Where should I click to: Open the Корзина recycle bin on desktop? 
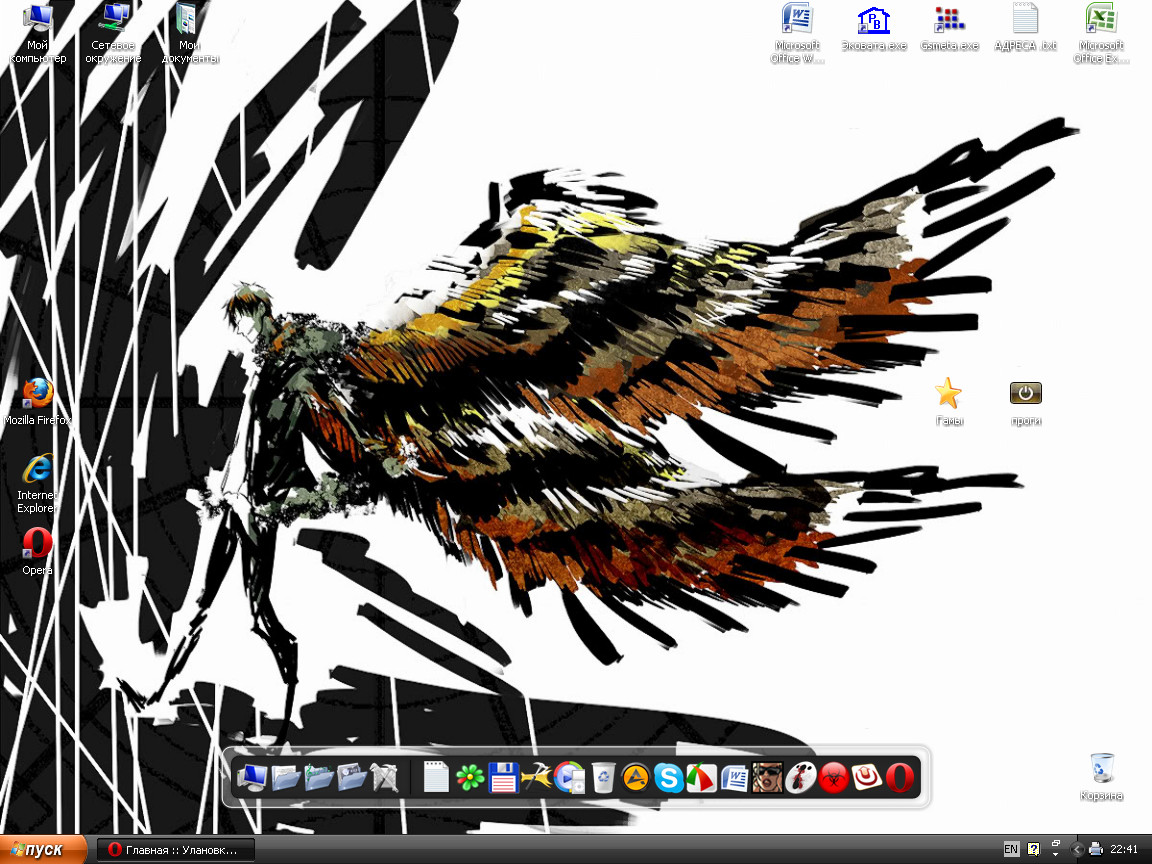(1102, 769)
